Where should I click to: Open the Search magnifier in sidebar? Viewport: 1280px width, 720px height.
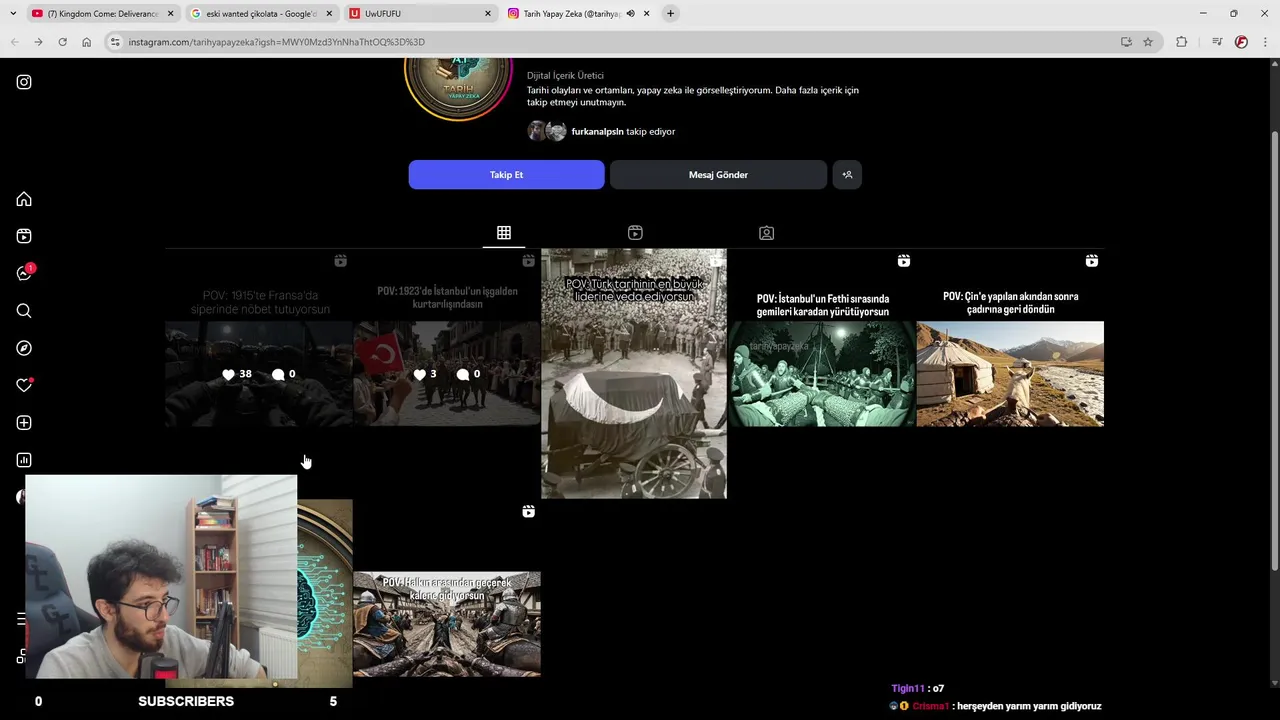24,311
